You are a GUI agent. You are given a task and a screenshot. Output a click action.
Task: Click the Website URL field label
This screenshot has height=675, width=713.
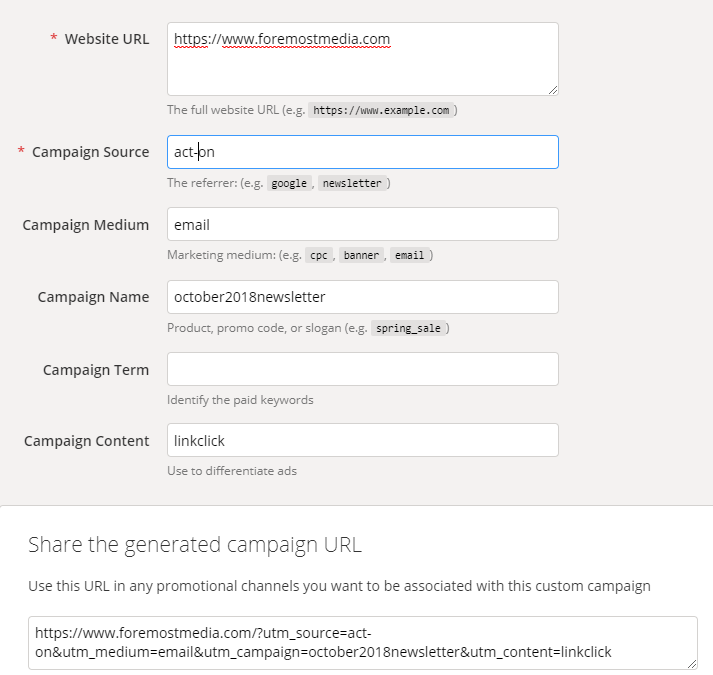tap(106, 39)
